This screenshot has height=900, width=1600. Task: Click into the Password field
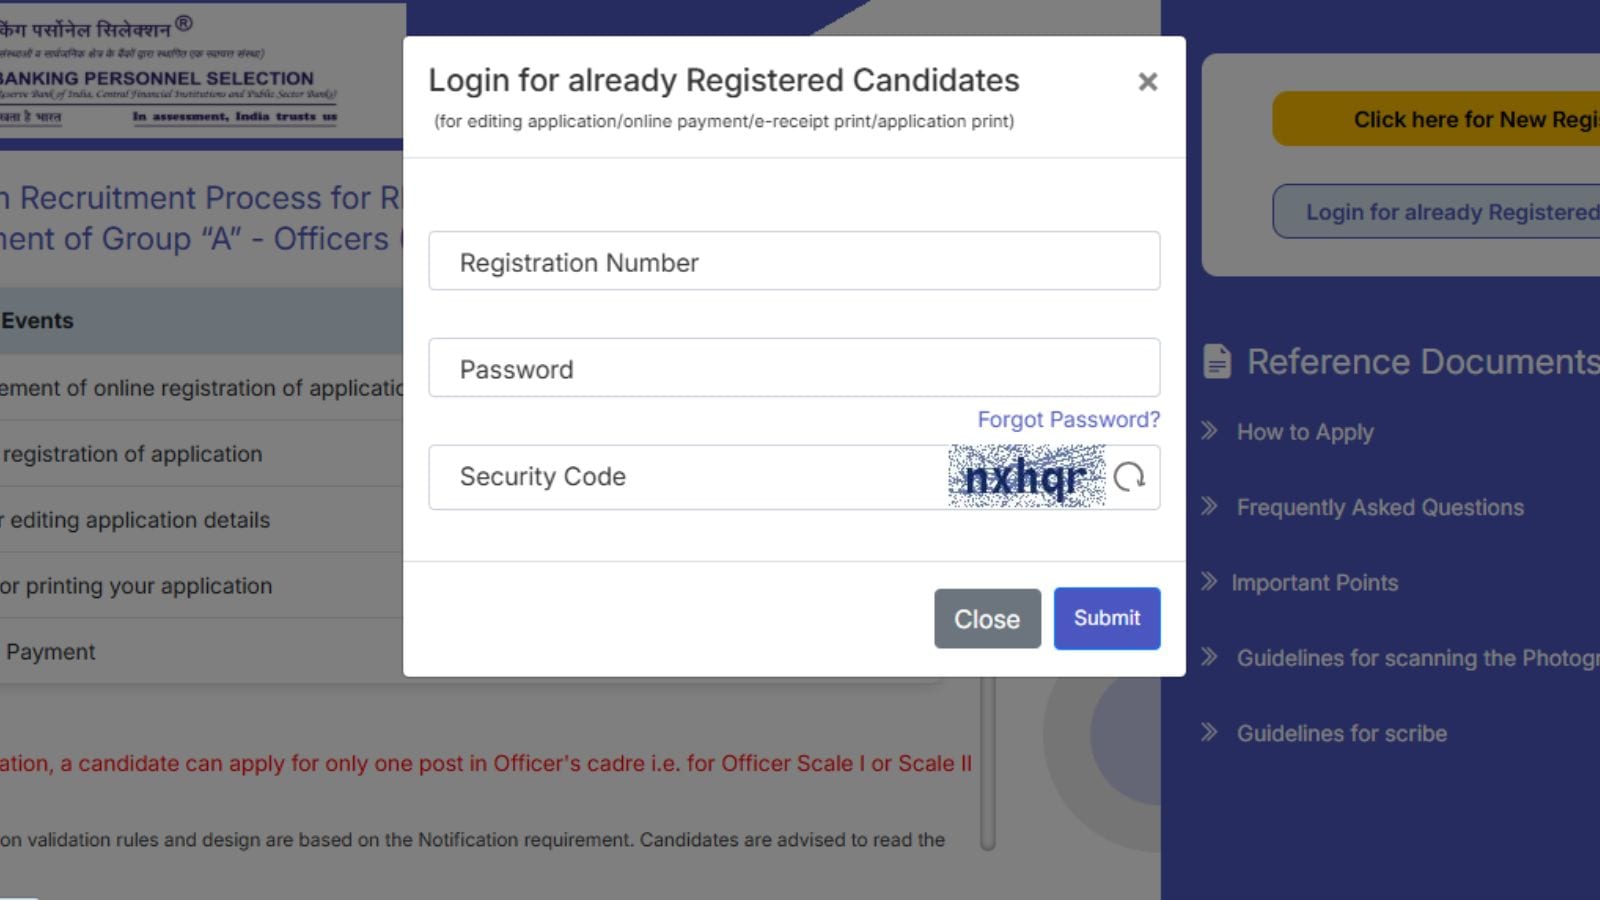point(794,368)
